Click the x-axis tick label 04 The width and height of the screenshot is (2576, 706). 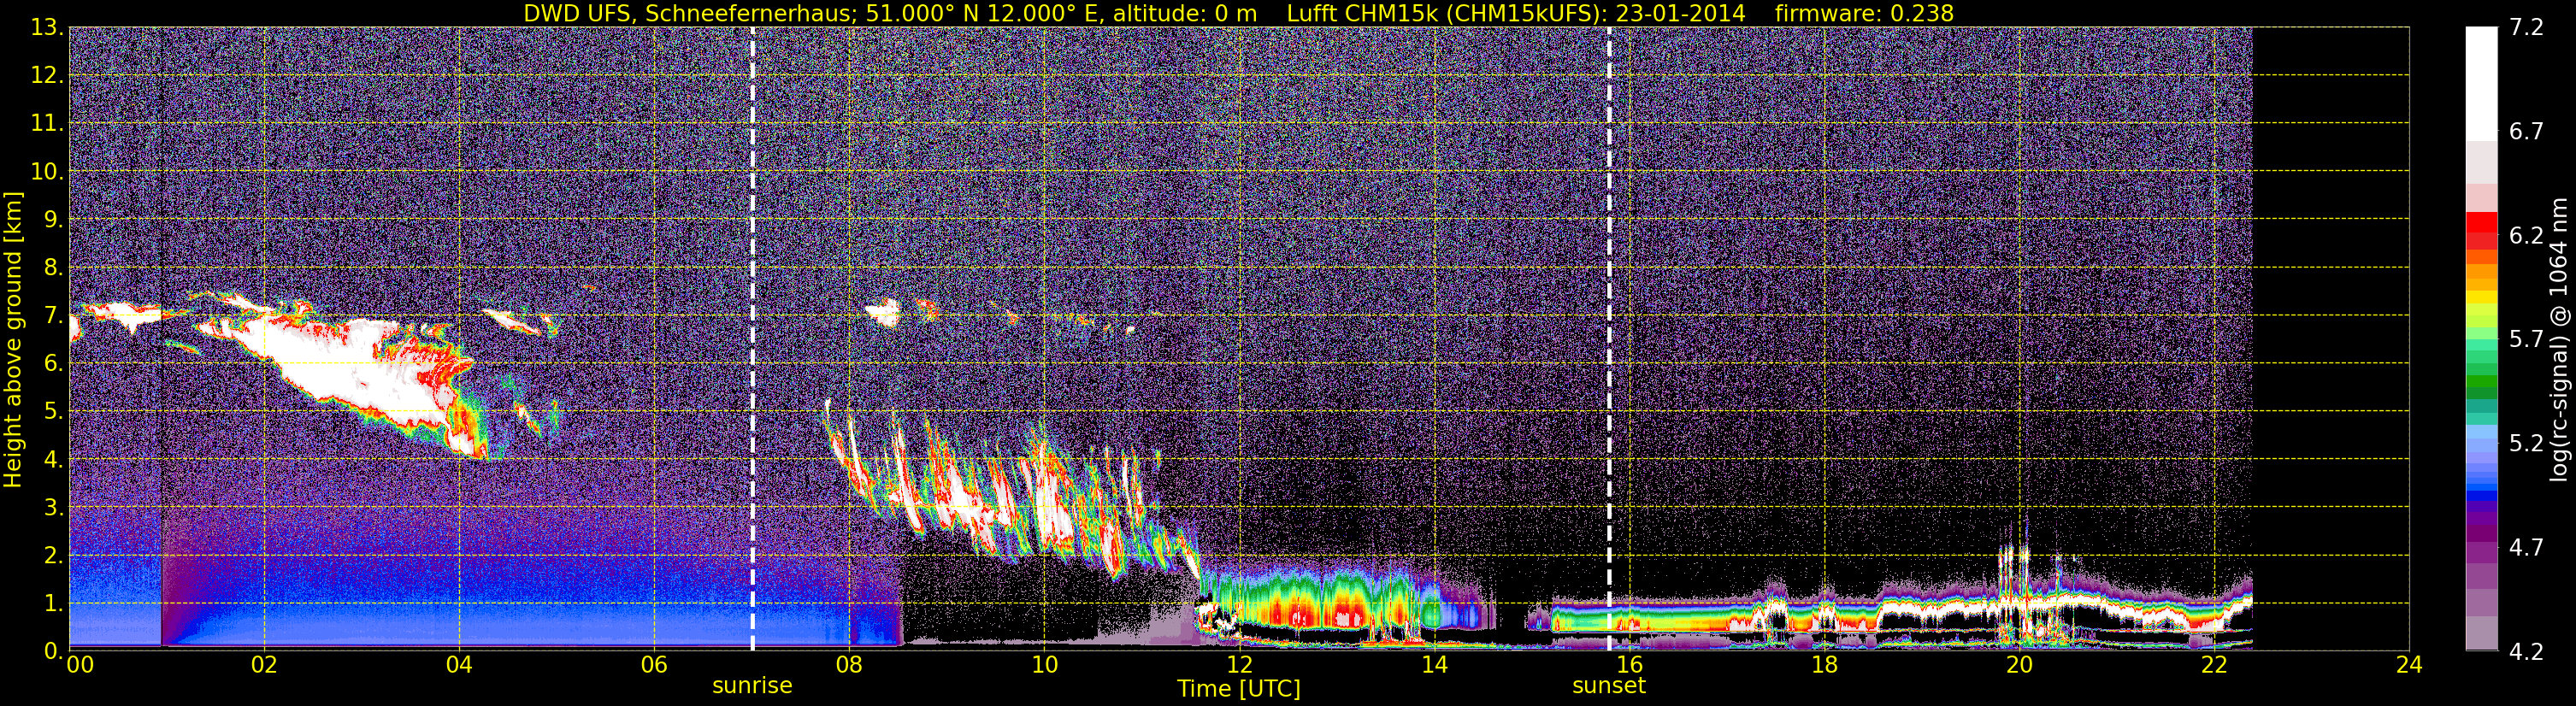point(459,665)
